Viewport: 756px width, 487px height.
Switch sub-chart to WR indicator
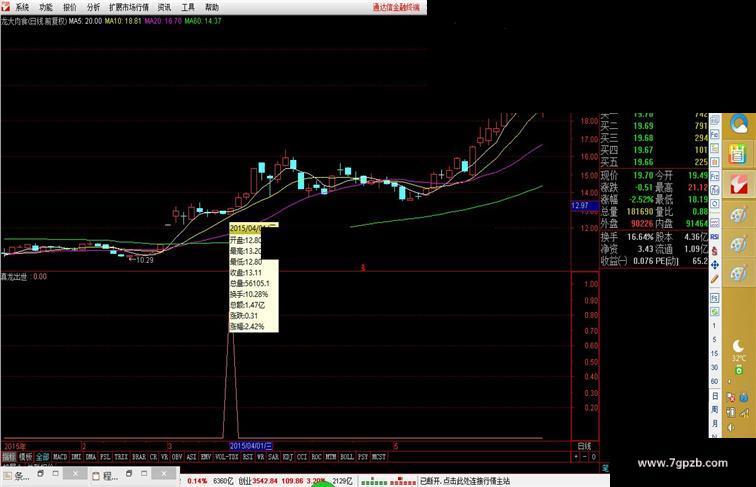click(260, 457)
